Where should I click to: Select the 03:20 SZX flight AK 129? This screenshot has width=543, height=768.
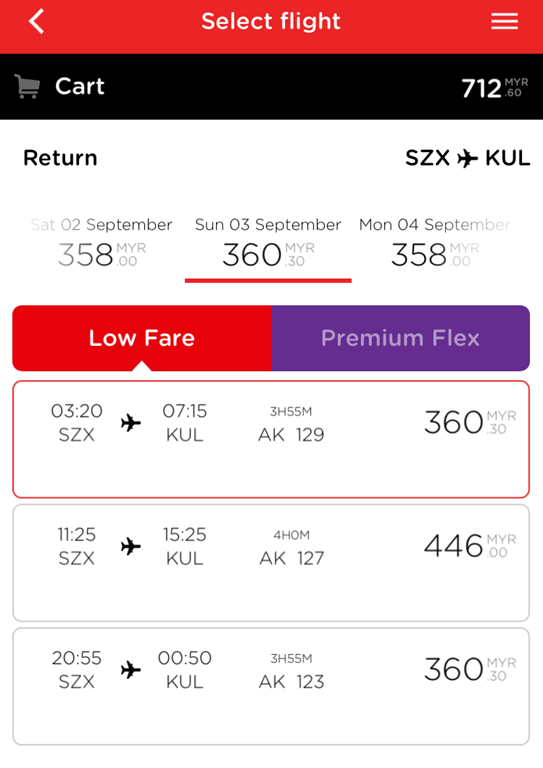(271, 439)
